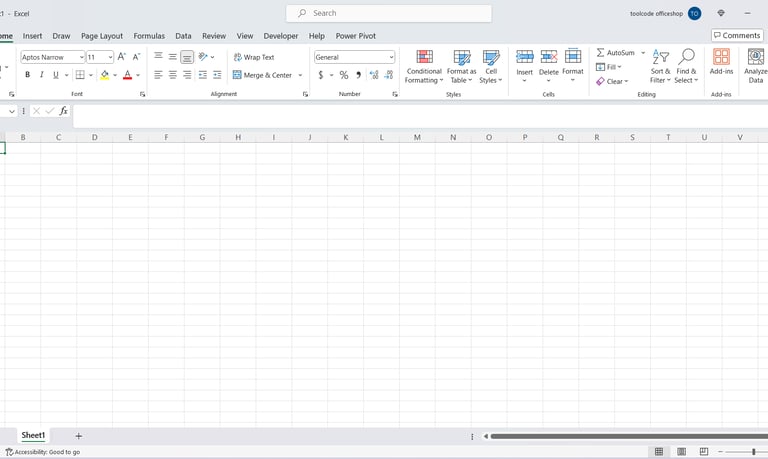768x459 pixels.
Task: Expand Format as Table menu
Action: pos(461,75)
